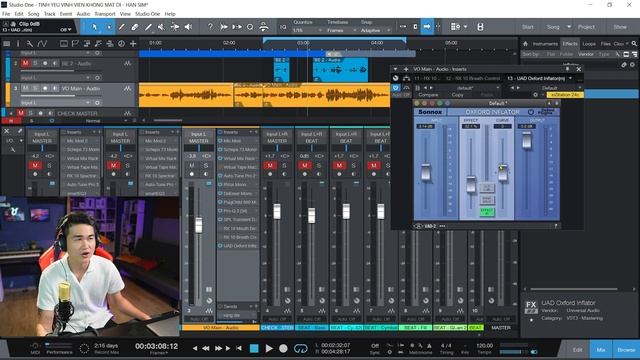Open the Song page dropdown arrow
The height and width of the screenshot is (360, 640).
569,27
